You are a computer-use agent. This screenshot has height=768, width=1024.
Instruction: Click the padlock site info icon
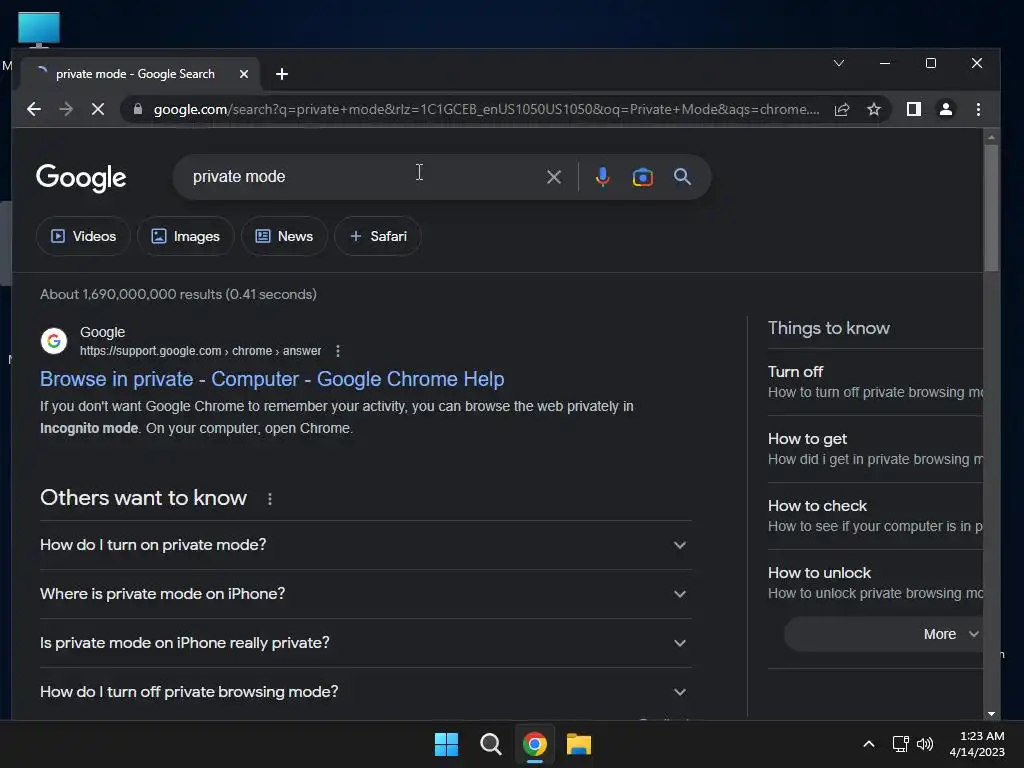tap(138, 109)
